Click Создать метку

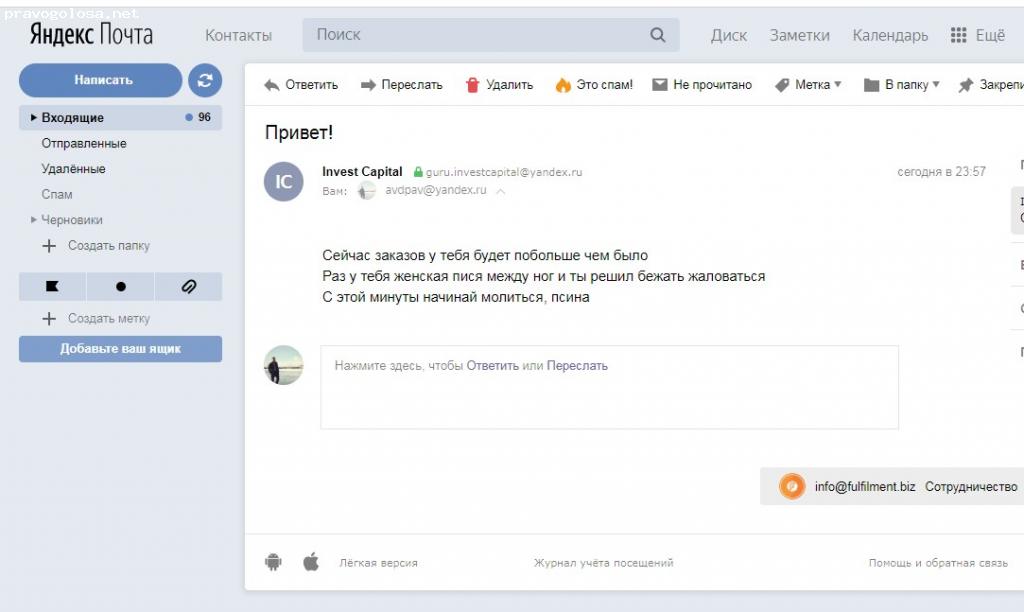pos(108,318)
